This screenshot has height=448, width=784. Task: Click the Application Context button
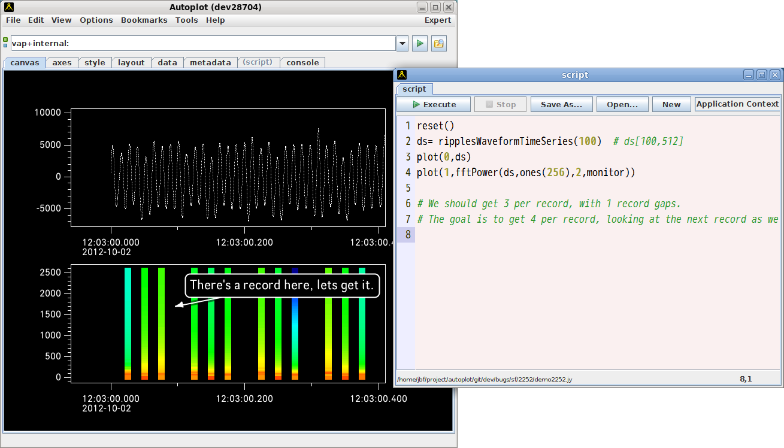click(737, 104)
